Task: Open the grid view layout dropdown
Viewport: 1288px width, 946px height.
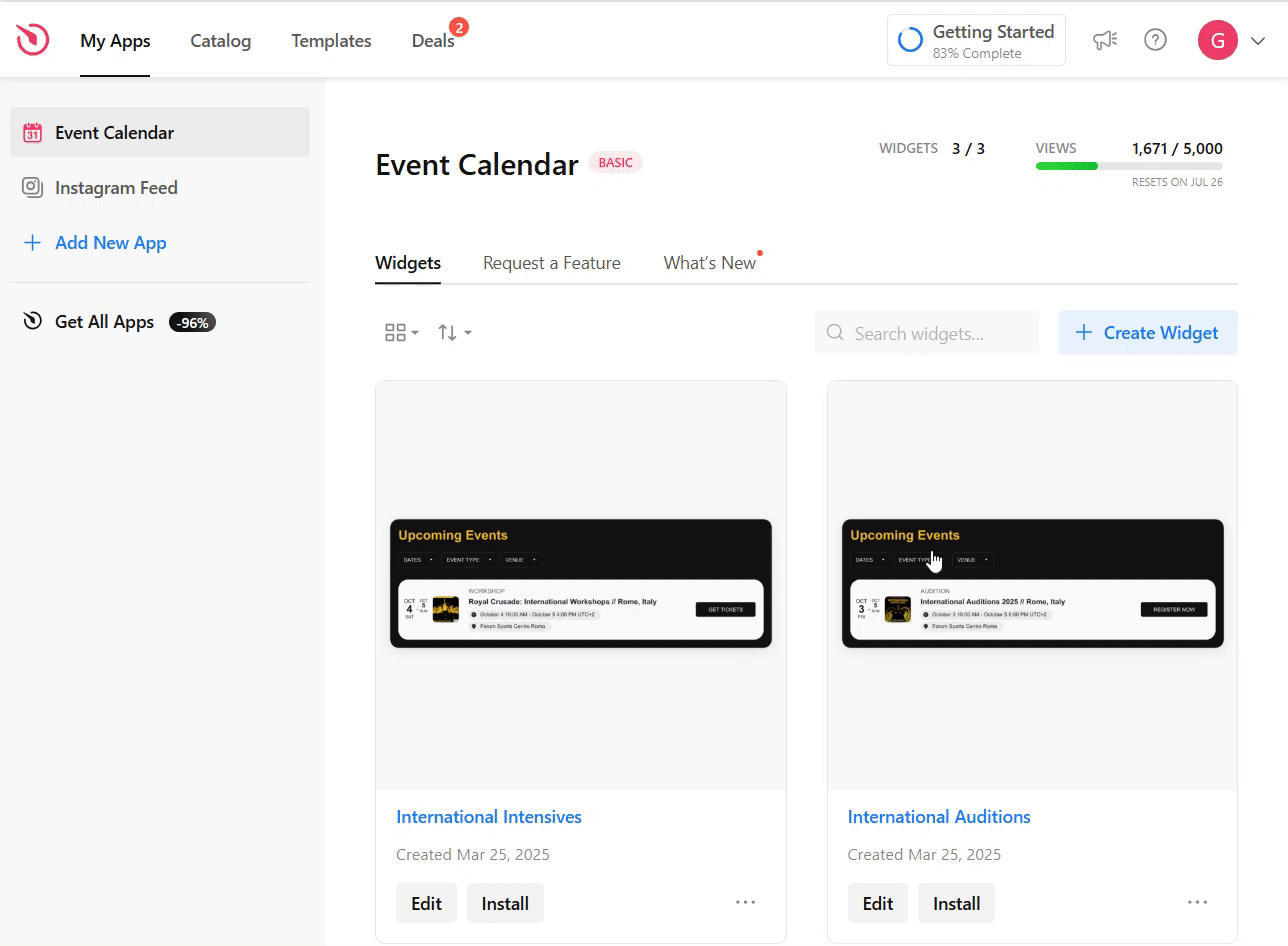Action: [x=401, y=333]
